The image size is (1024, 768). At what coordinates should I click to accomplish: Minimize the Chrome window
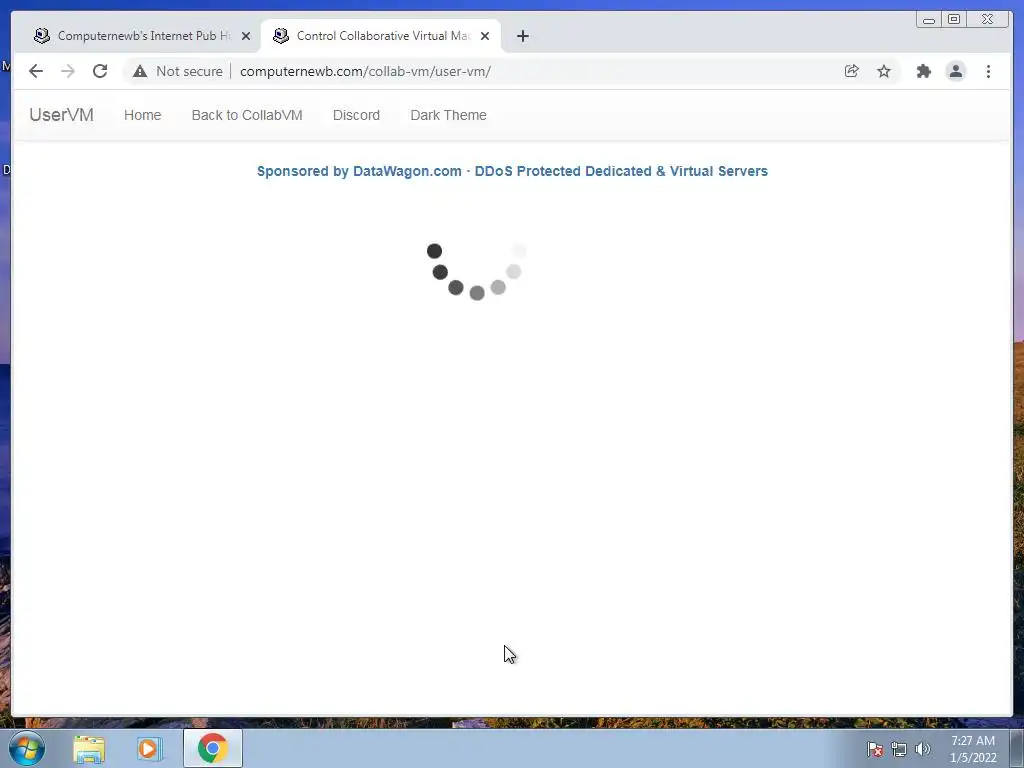pos(929,20)
